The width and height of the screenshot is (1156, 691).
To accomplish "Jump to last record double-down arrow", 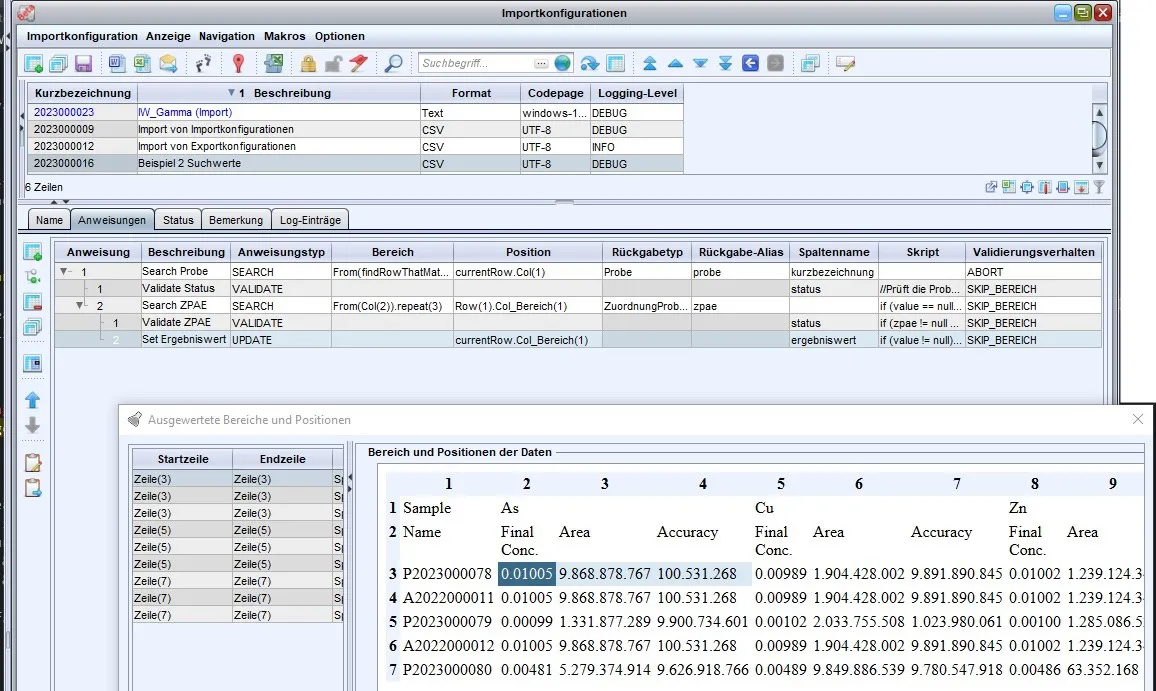I will coord(725,63).
